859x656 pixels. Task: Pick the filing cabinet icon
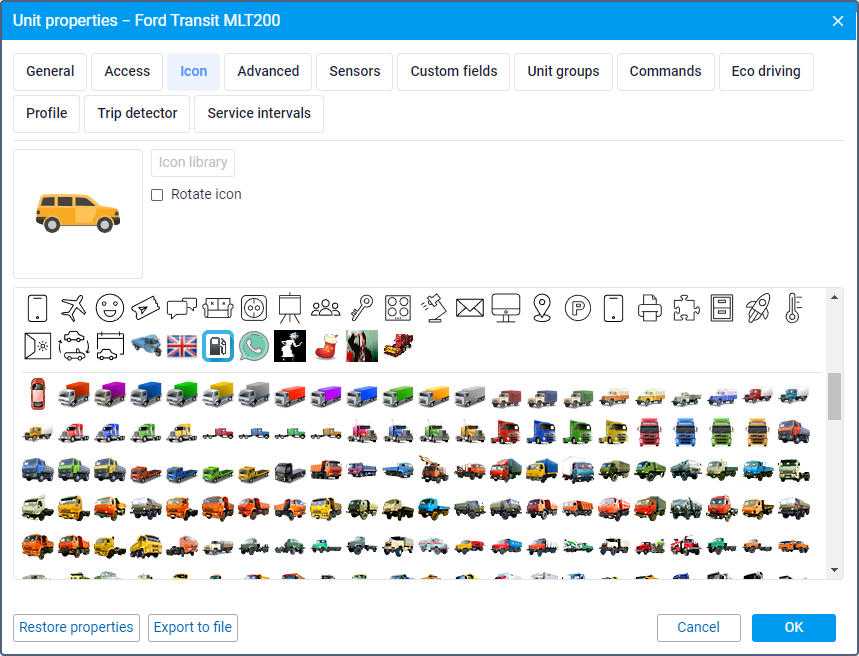pos(722,307)
